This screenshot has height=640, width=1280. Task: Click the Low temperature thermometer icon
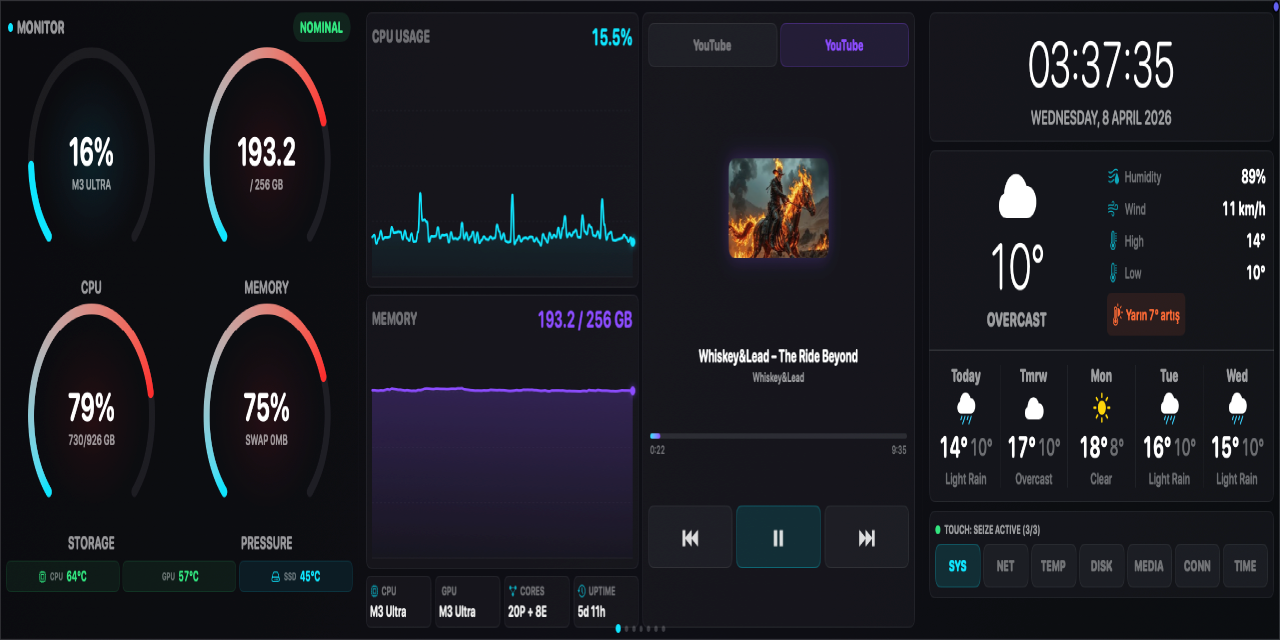pos(1113,273)
